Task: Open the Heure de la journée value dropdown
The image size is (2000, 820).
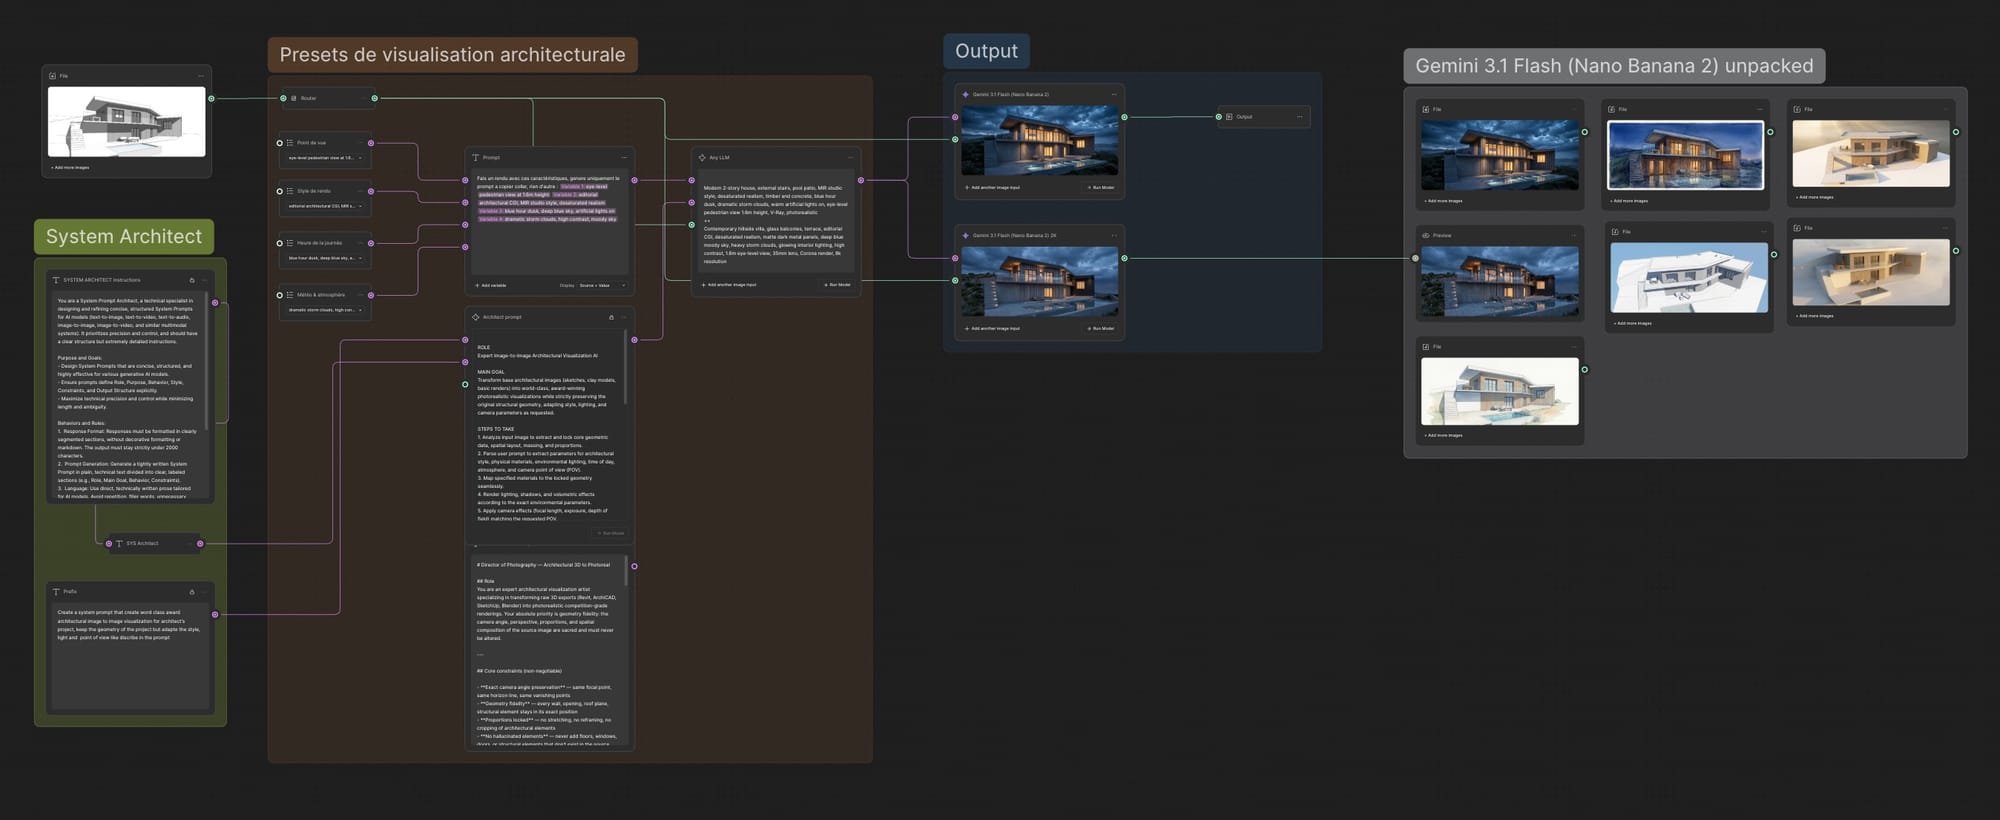Action: coord(325,258)
